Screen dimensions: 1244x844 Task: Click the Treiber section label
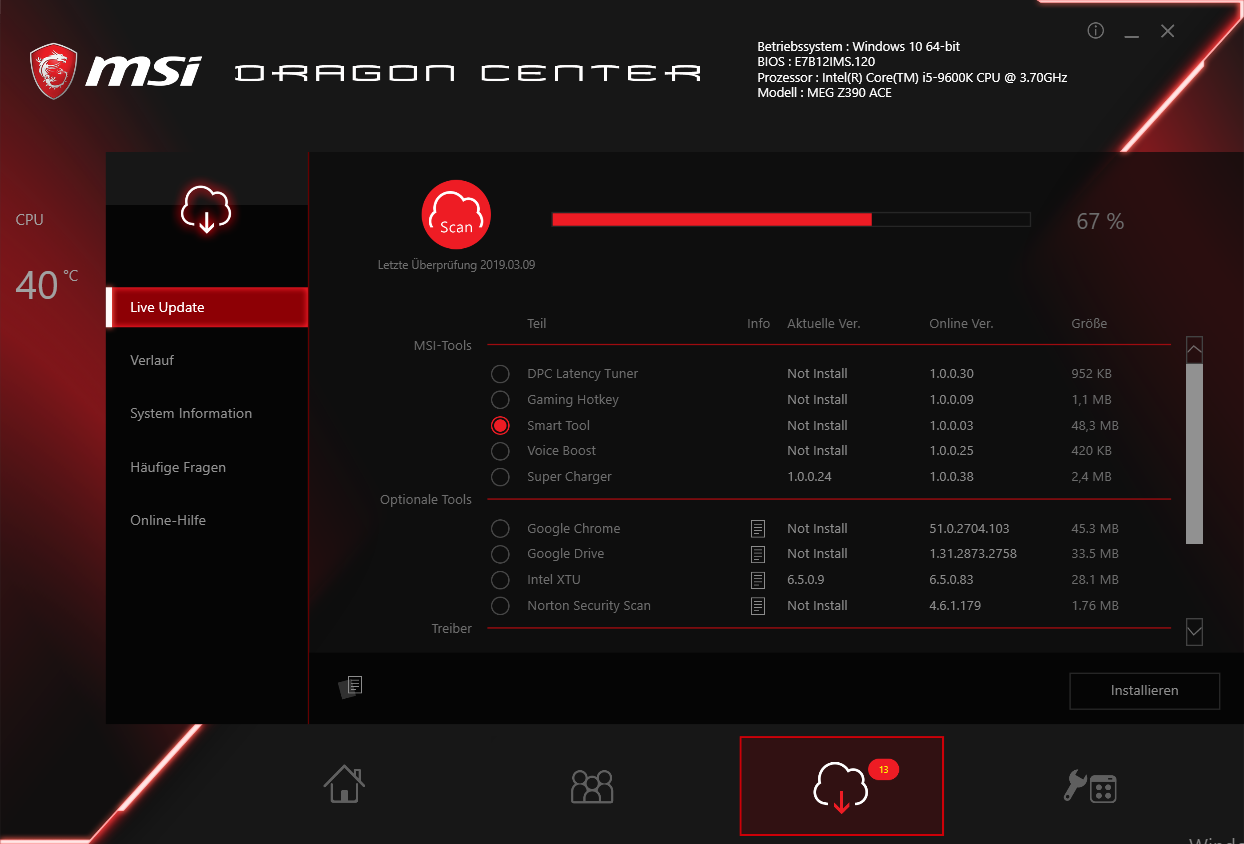coord(452,628)
